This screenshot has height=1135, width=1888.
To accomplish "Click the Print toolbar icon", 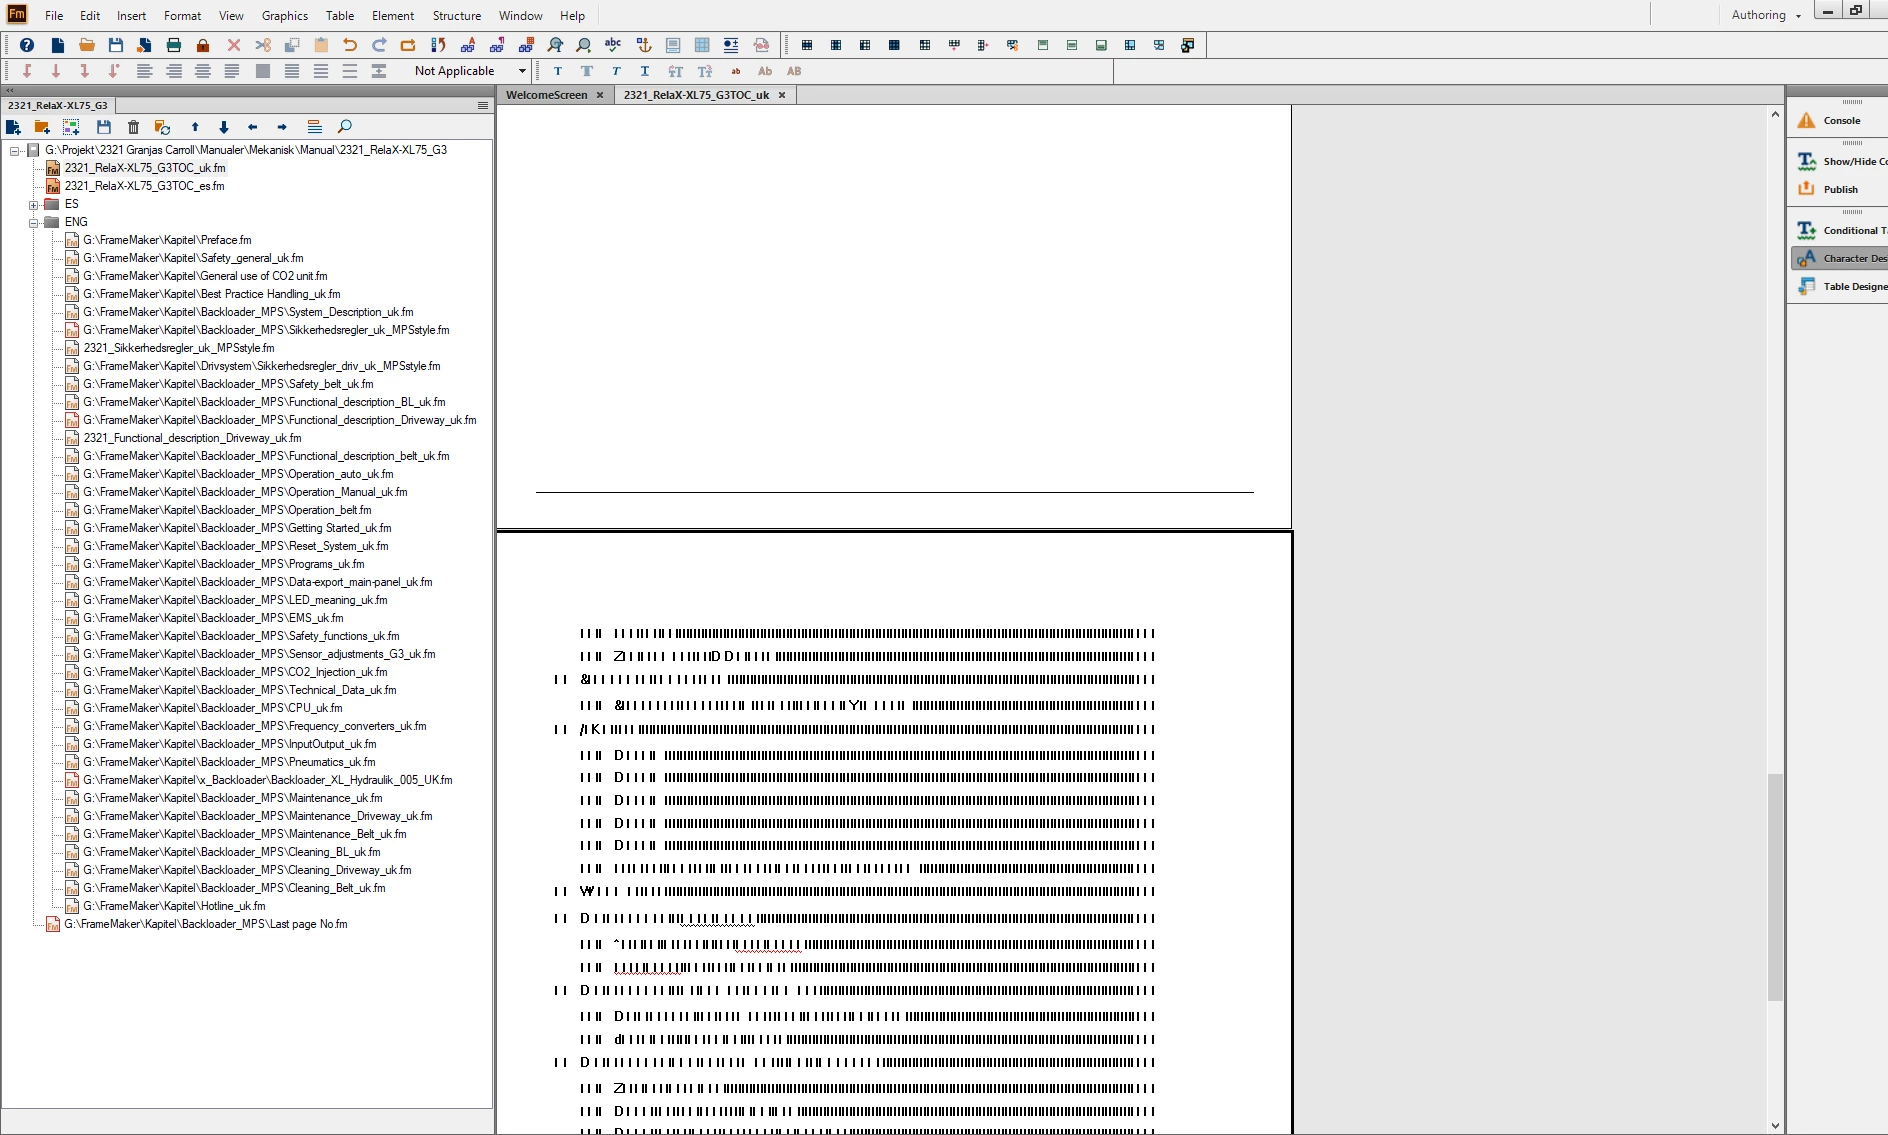I will tap(174, 45).
